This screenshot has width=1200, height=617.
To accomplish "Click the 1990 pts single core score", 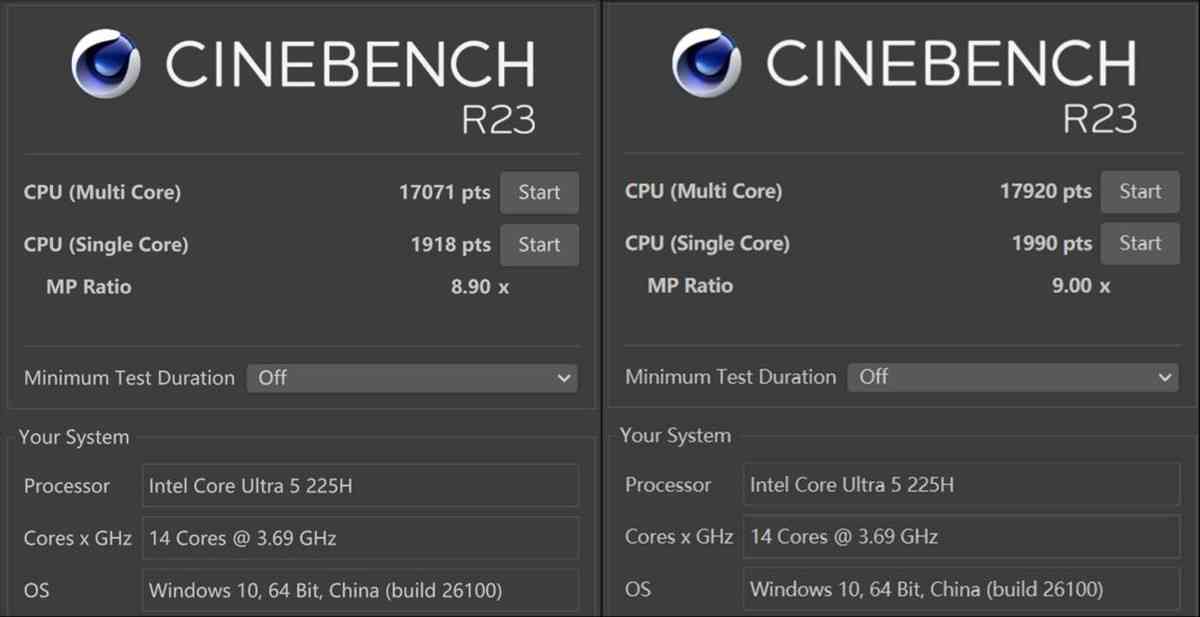I will coord(1051,244).
